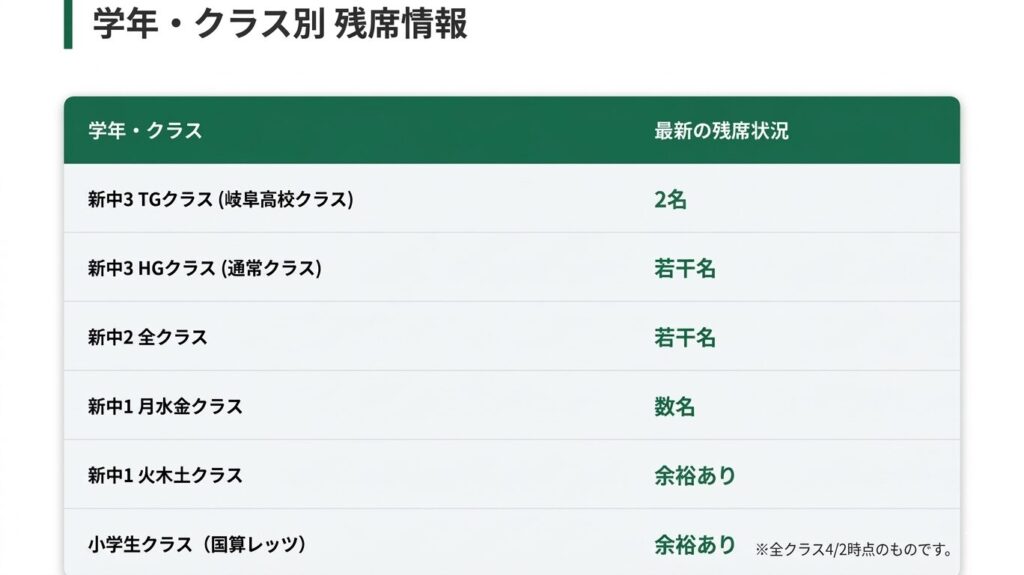Image resolution: width=1024 pixels, height=575 pixels.
Task: Click the (通常クラス) parenthetical text
Action: [x=271, y=268]
